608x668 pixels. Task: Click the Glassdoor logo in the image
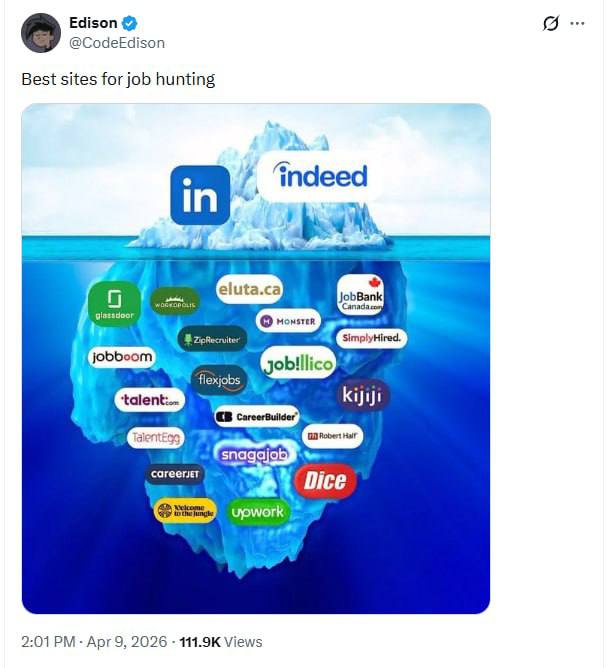coord(114,302)
